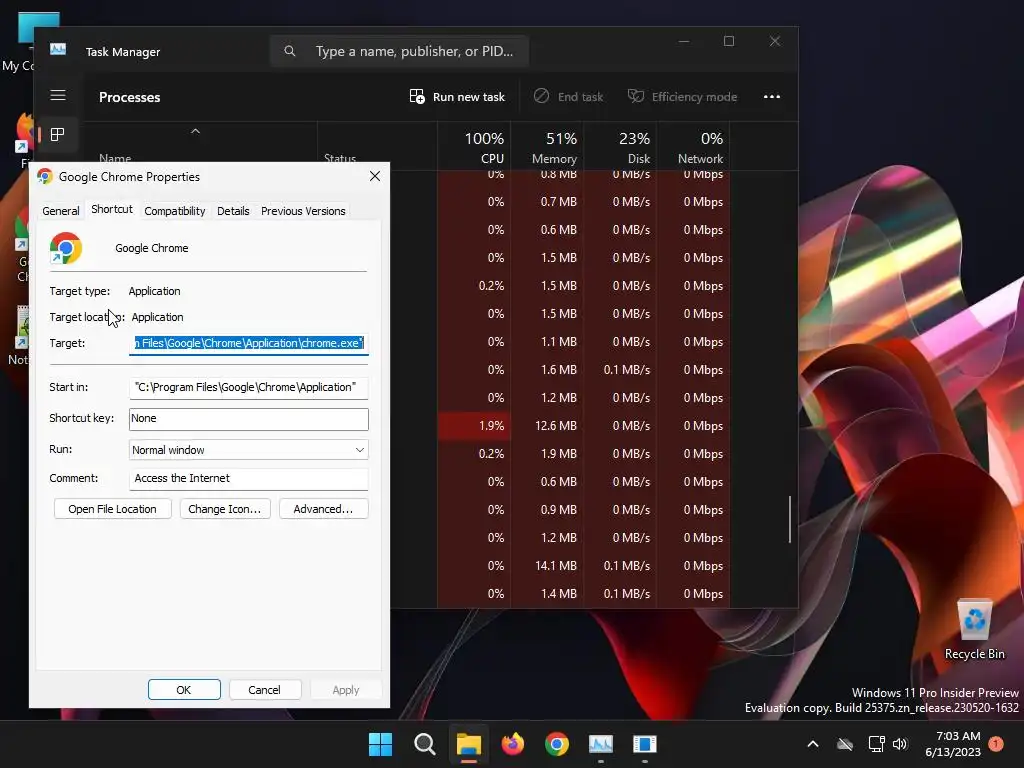Select the 1.9% CPU process row cell

point(474,426)
